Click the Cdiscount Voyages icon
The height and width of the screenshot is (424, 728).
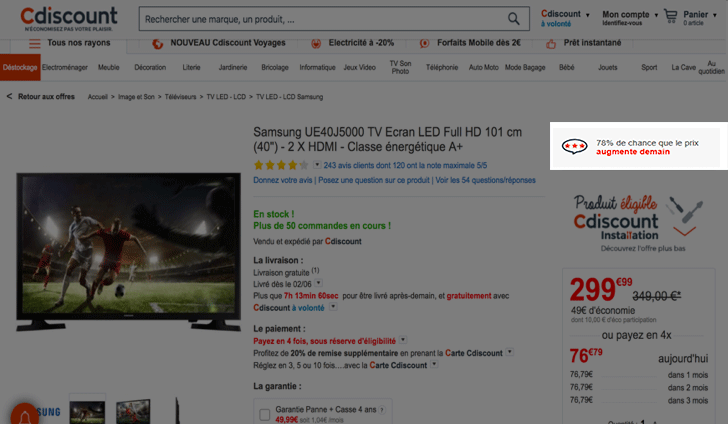pyautogui.click(x=157, y=44)
